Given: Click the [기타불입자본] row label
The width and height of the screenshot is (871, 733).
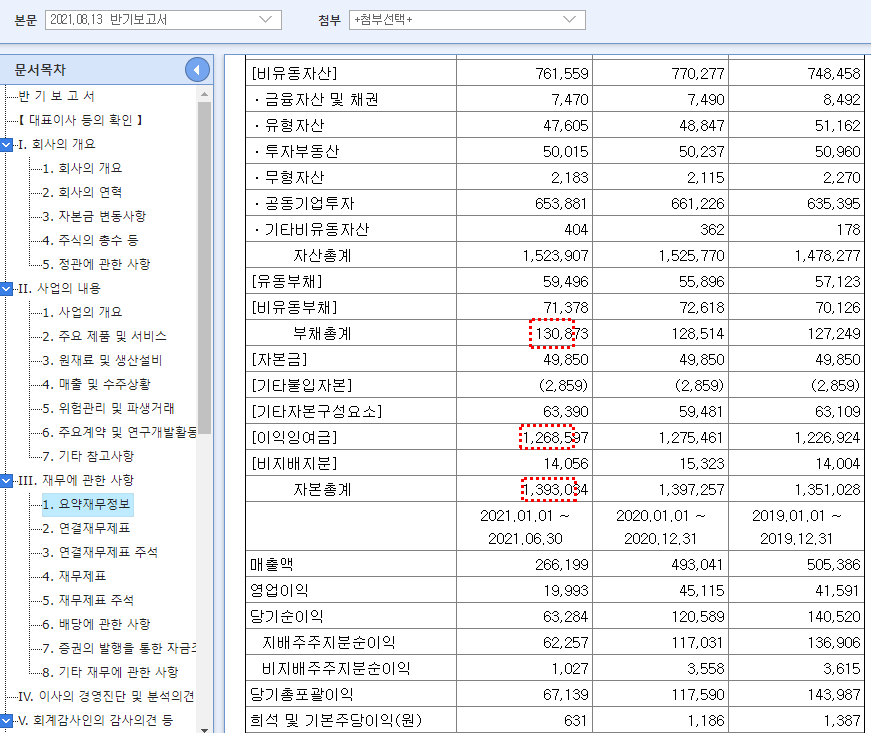Looking at the screenshot, I should click(302, 386).
